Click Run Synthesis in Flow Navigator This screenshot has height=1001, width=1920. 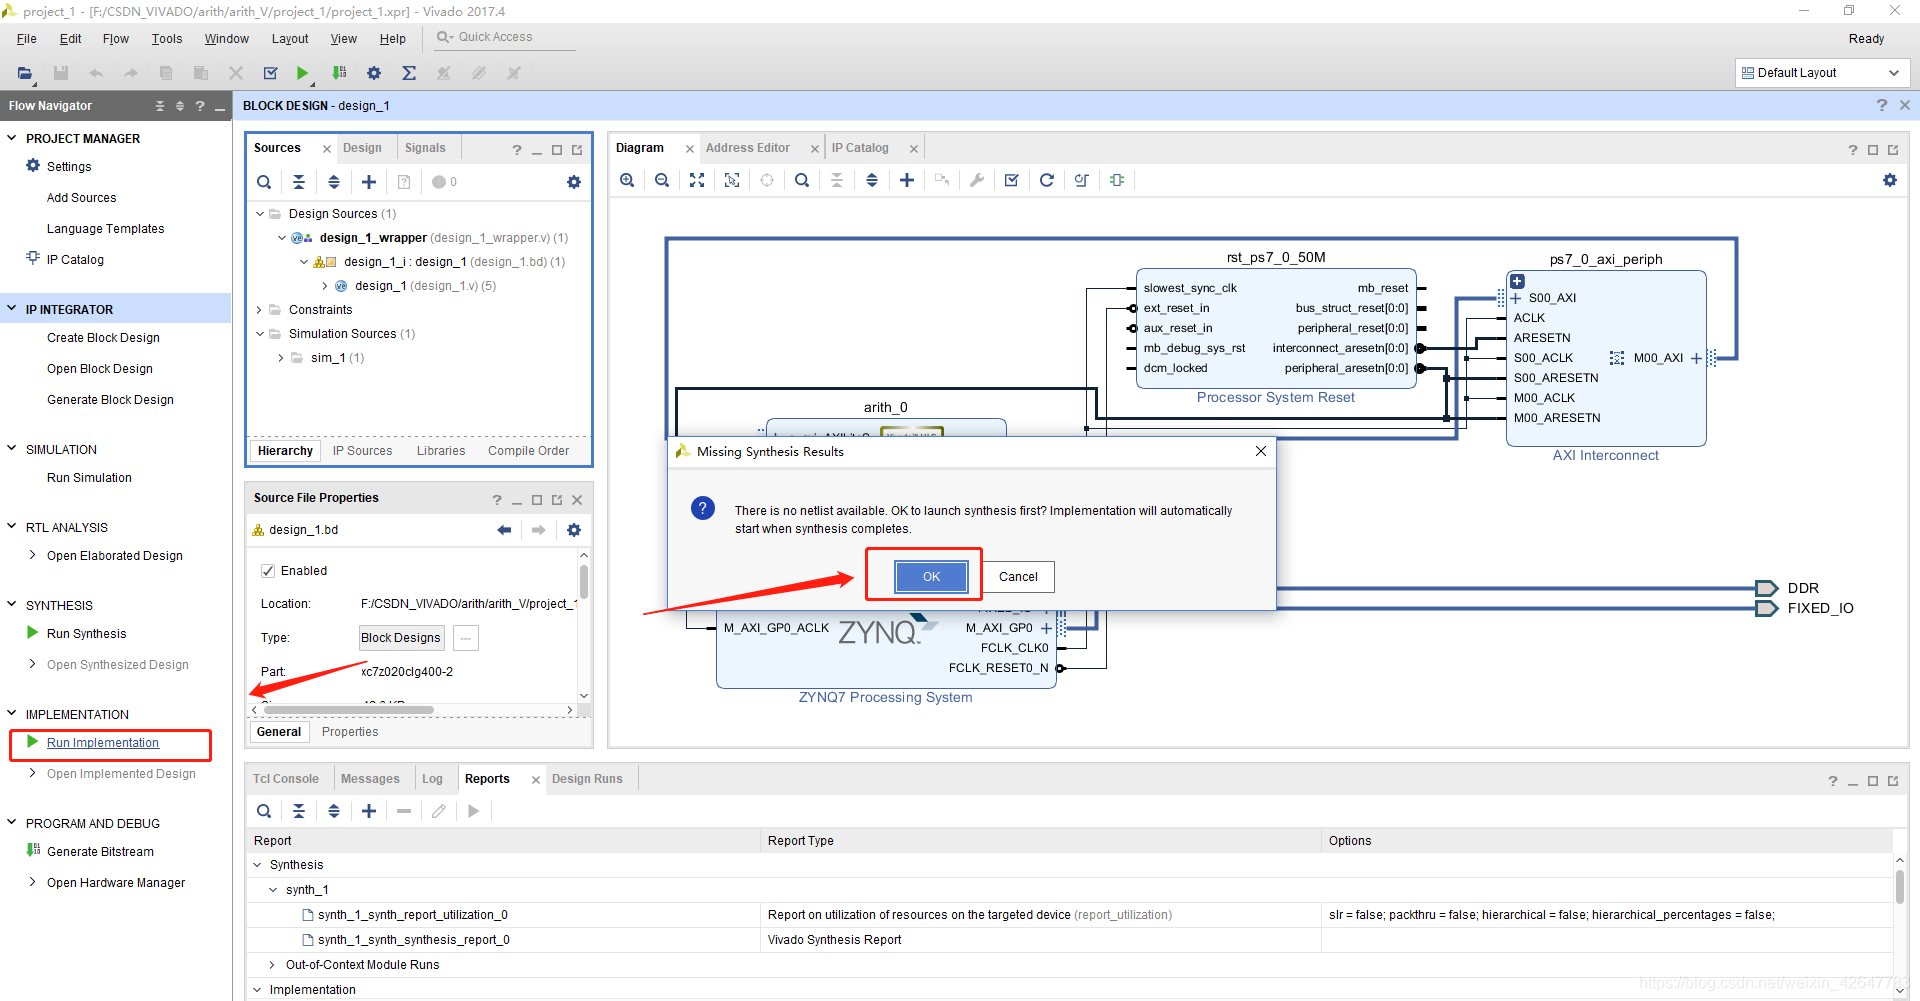87,634
